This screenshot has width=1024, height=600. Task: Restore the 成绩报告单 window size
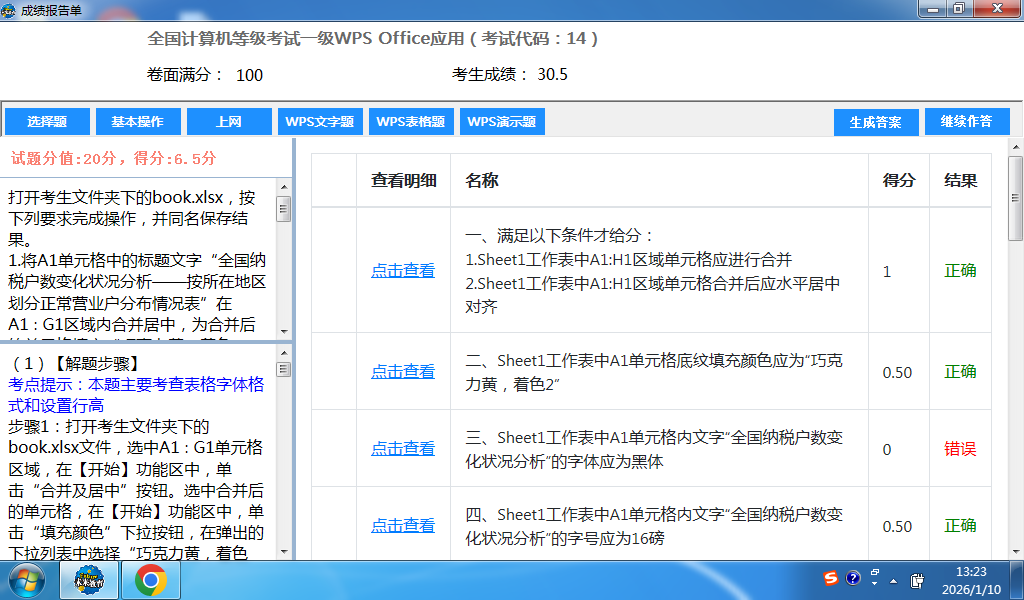click(x=959, y=9)
